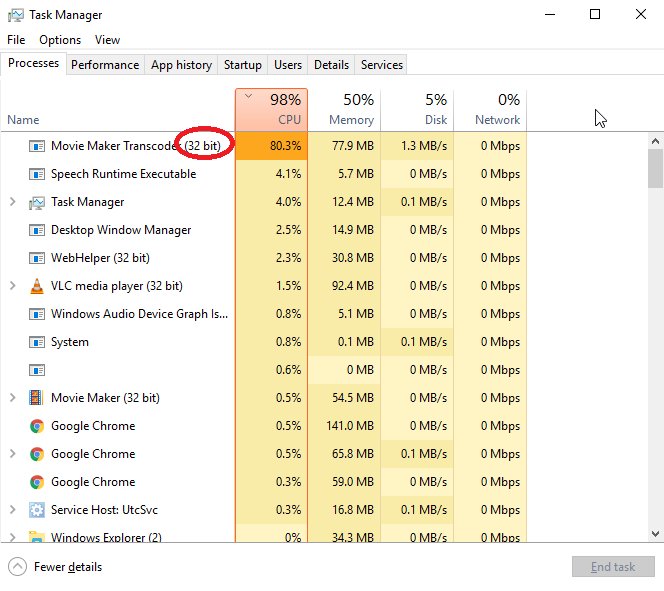Collapse view with Fewer details arrow icon
This screenshot has width=664, height=591.
click(17, 567)
